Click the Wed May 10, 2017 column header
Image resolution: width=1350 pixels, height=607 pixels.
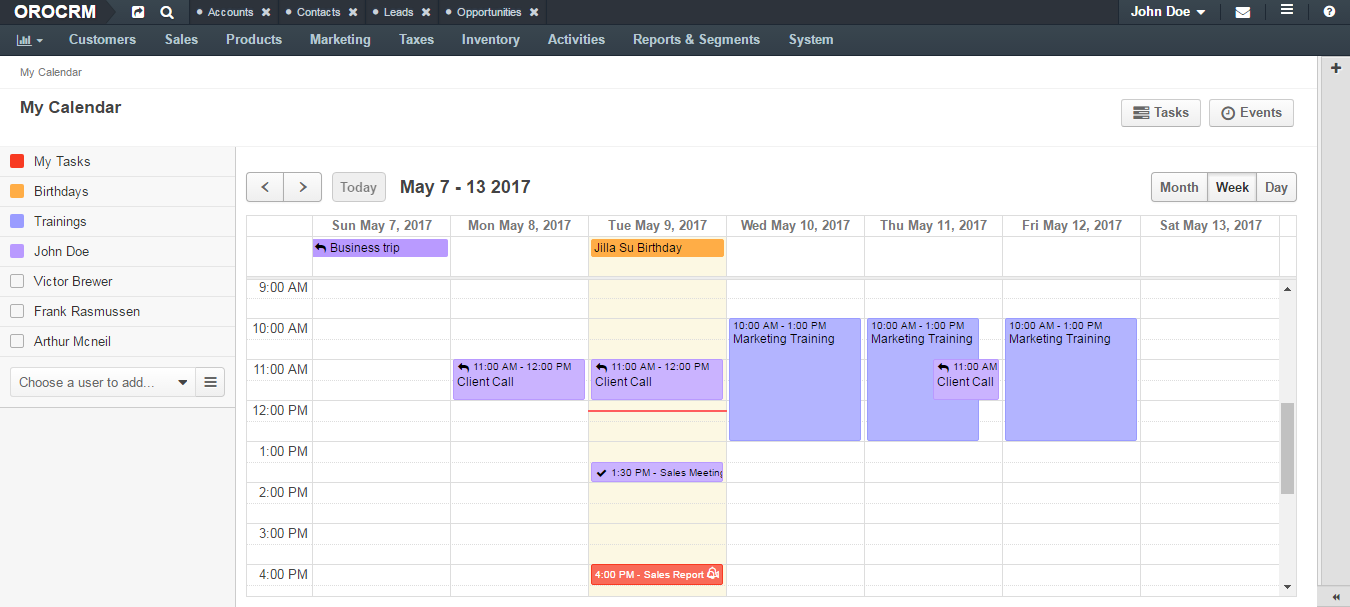point(795,225)
